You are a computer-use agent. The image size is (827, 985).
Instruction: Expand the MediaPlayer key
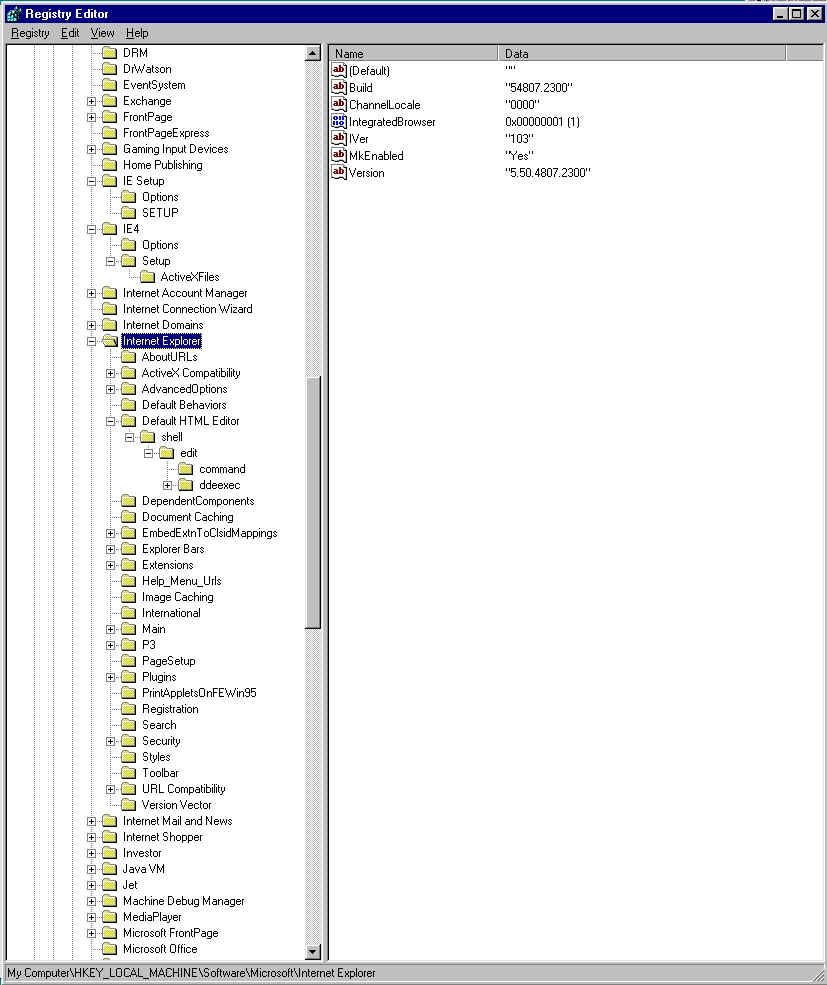[x=92, y=917]
